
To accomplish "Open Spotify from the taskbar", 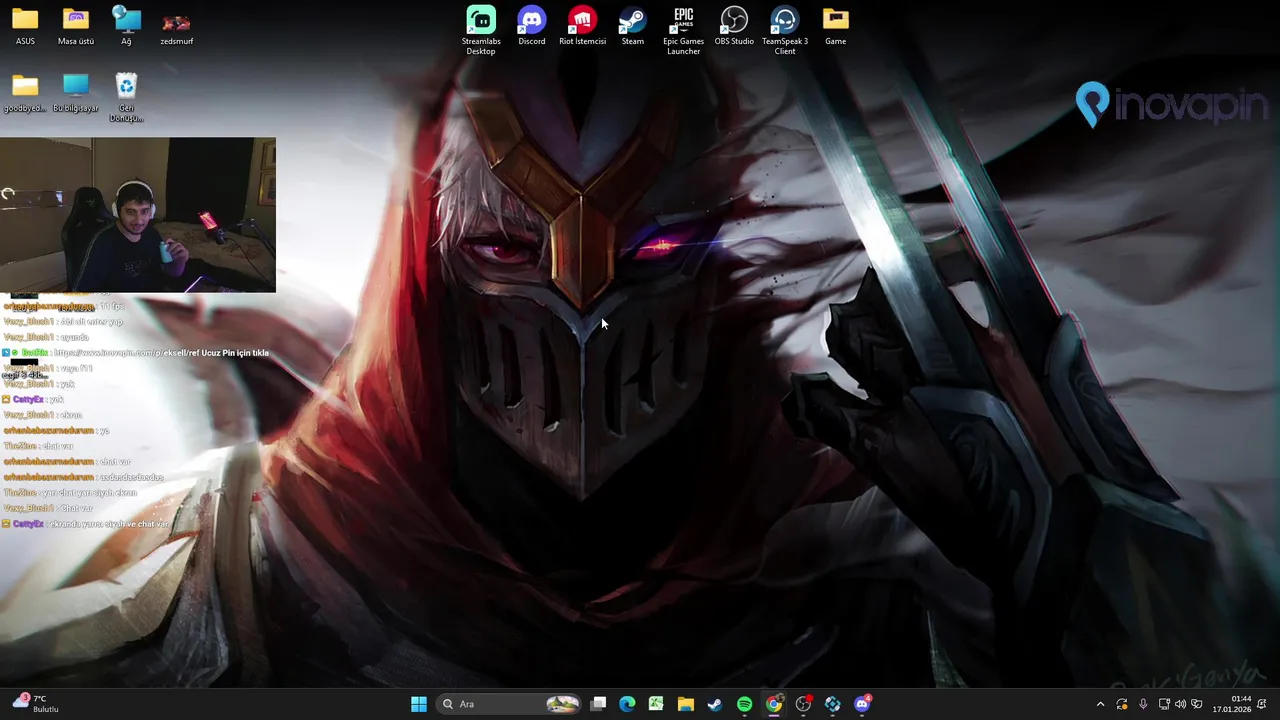I will click(x=745, y=704).
